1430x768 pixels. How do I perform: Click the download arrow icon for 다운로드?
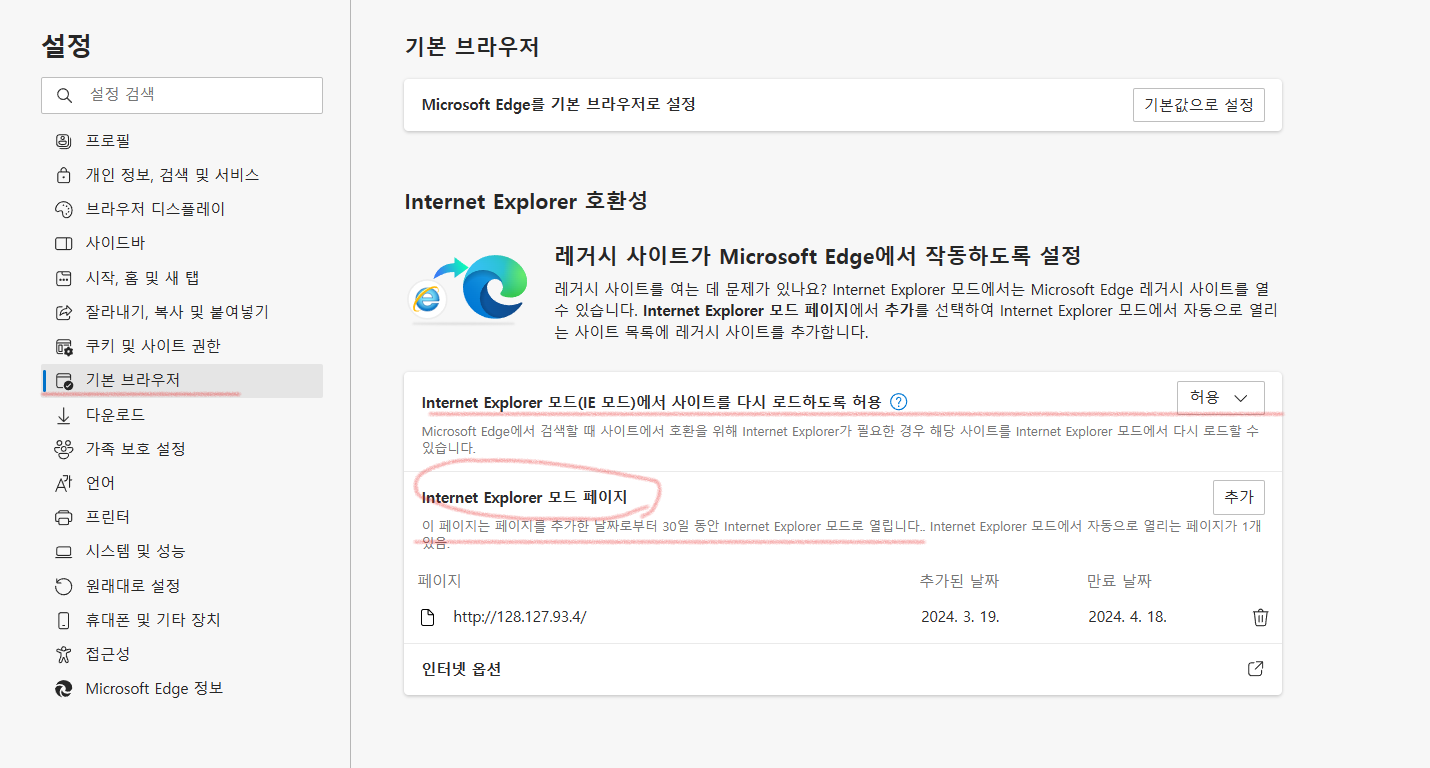64,415
